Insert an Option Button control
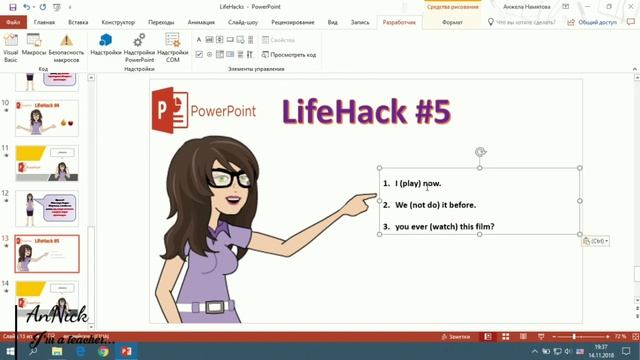 coord(209,54)
